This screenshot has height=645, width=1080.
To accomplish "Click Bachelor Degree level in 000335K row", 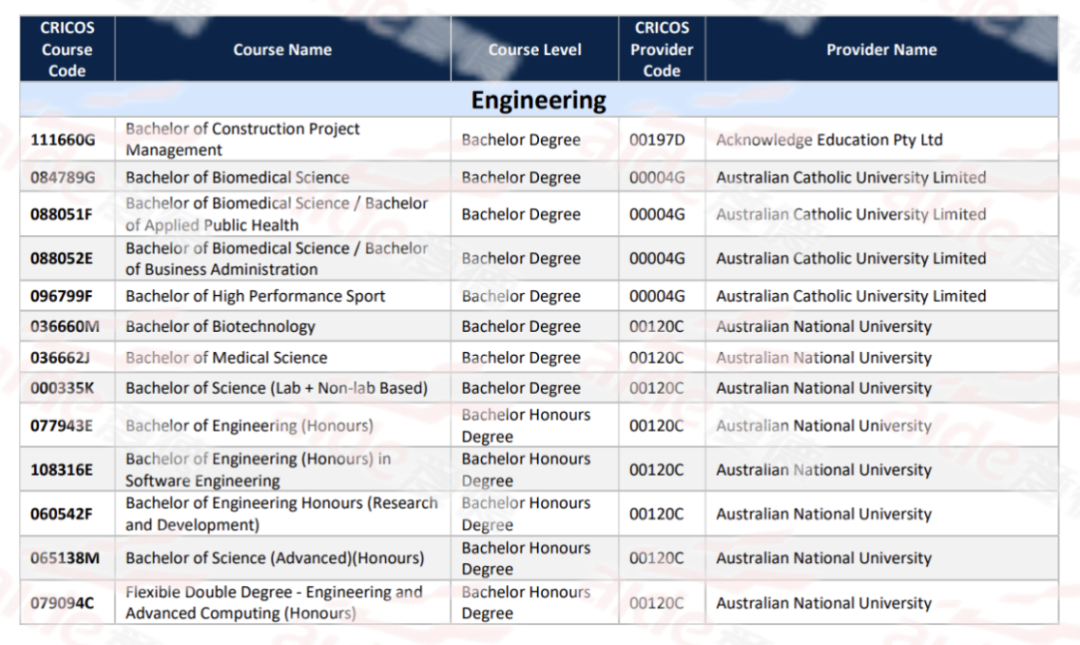I will [x=521, y=388].
